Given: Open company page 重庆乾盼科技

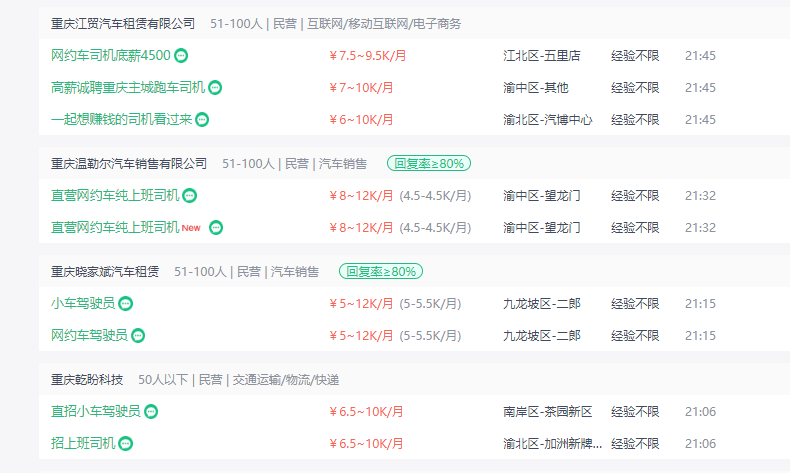Looking at the screenshot, I should [x=87, y=379].
